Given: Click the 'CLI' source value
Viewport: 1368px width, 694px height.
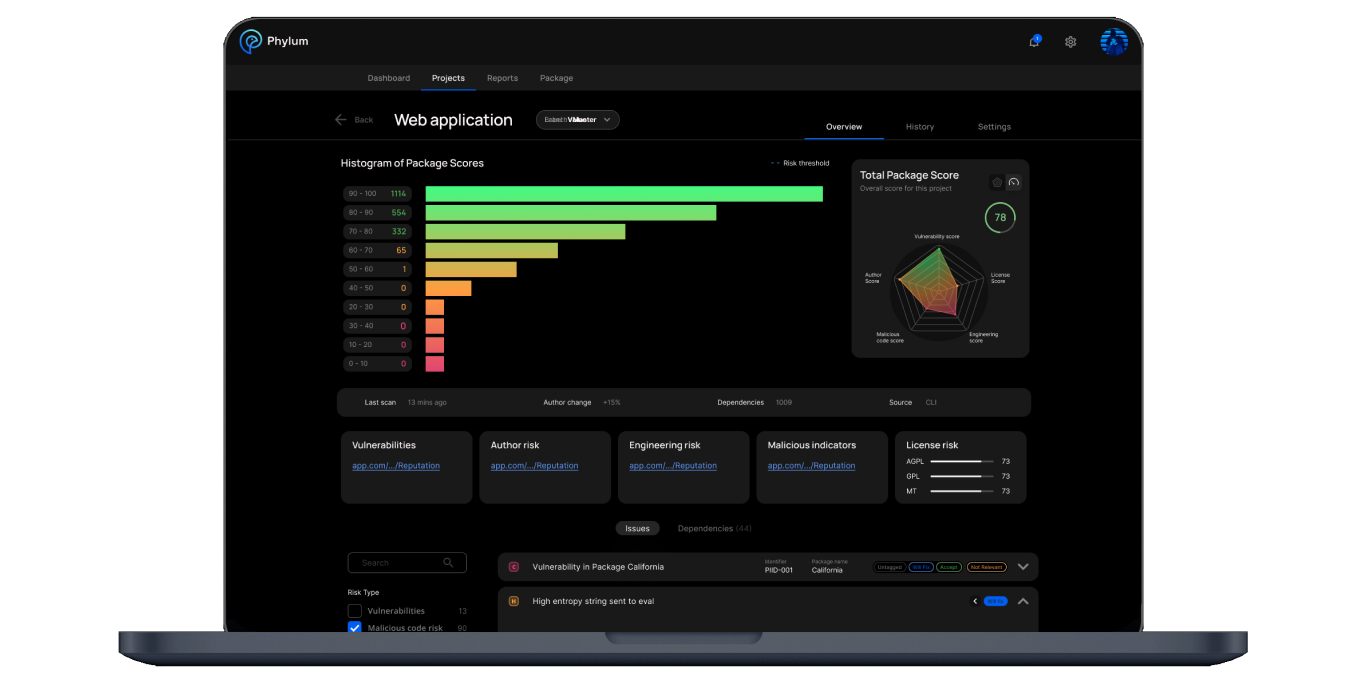Looking at the screenshot, I should [x=931, y=402].
